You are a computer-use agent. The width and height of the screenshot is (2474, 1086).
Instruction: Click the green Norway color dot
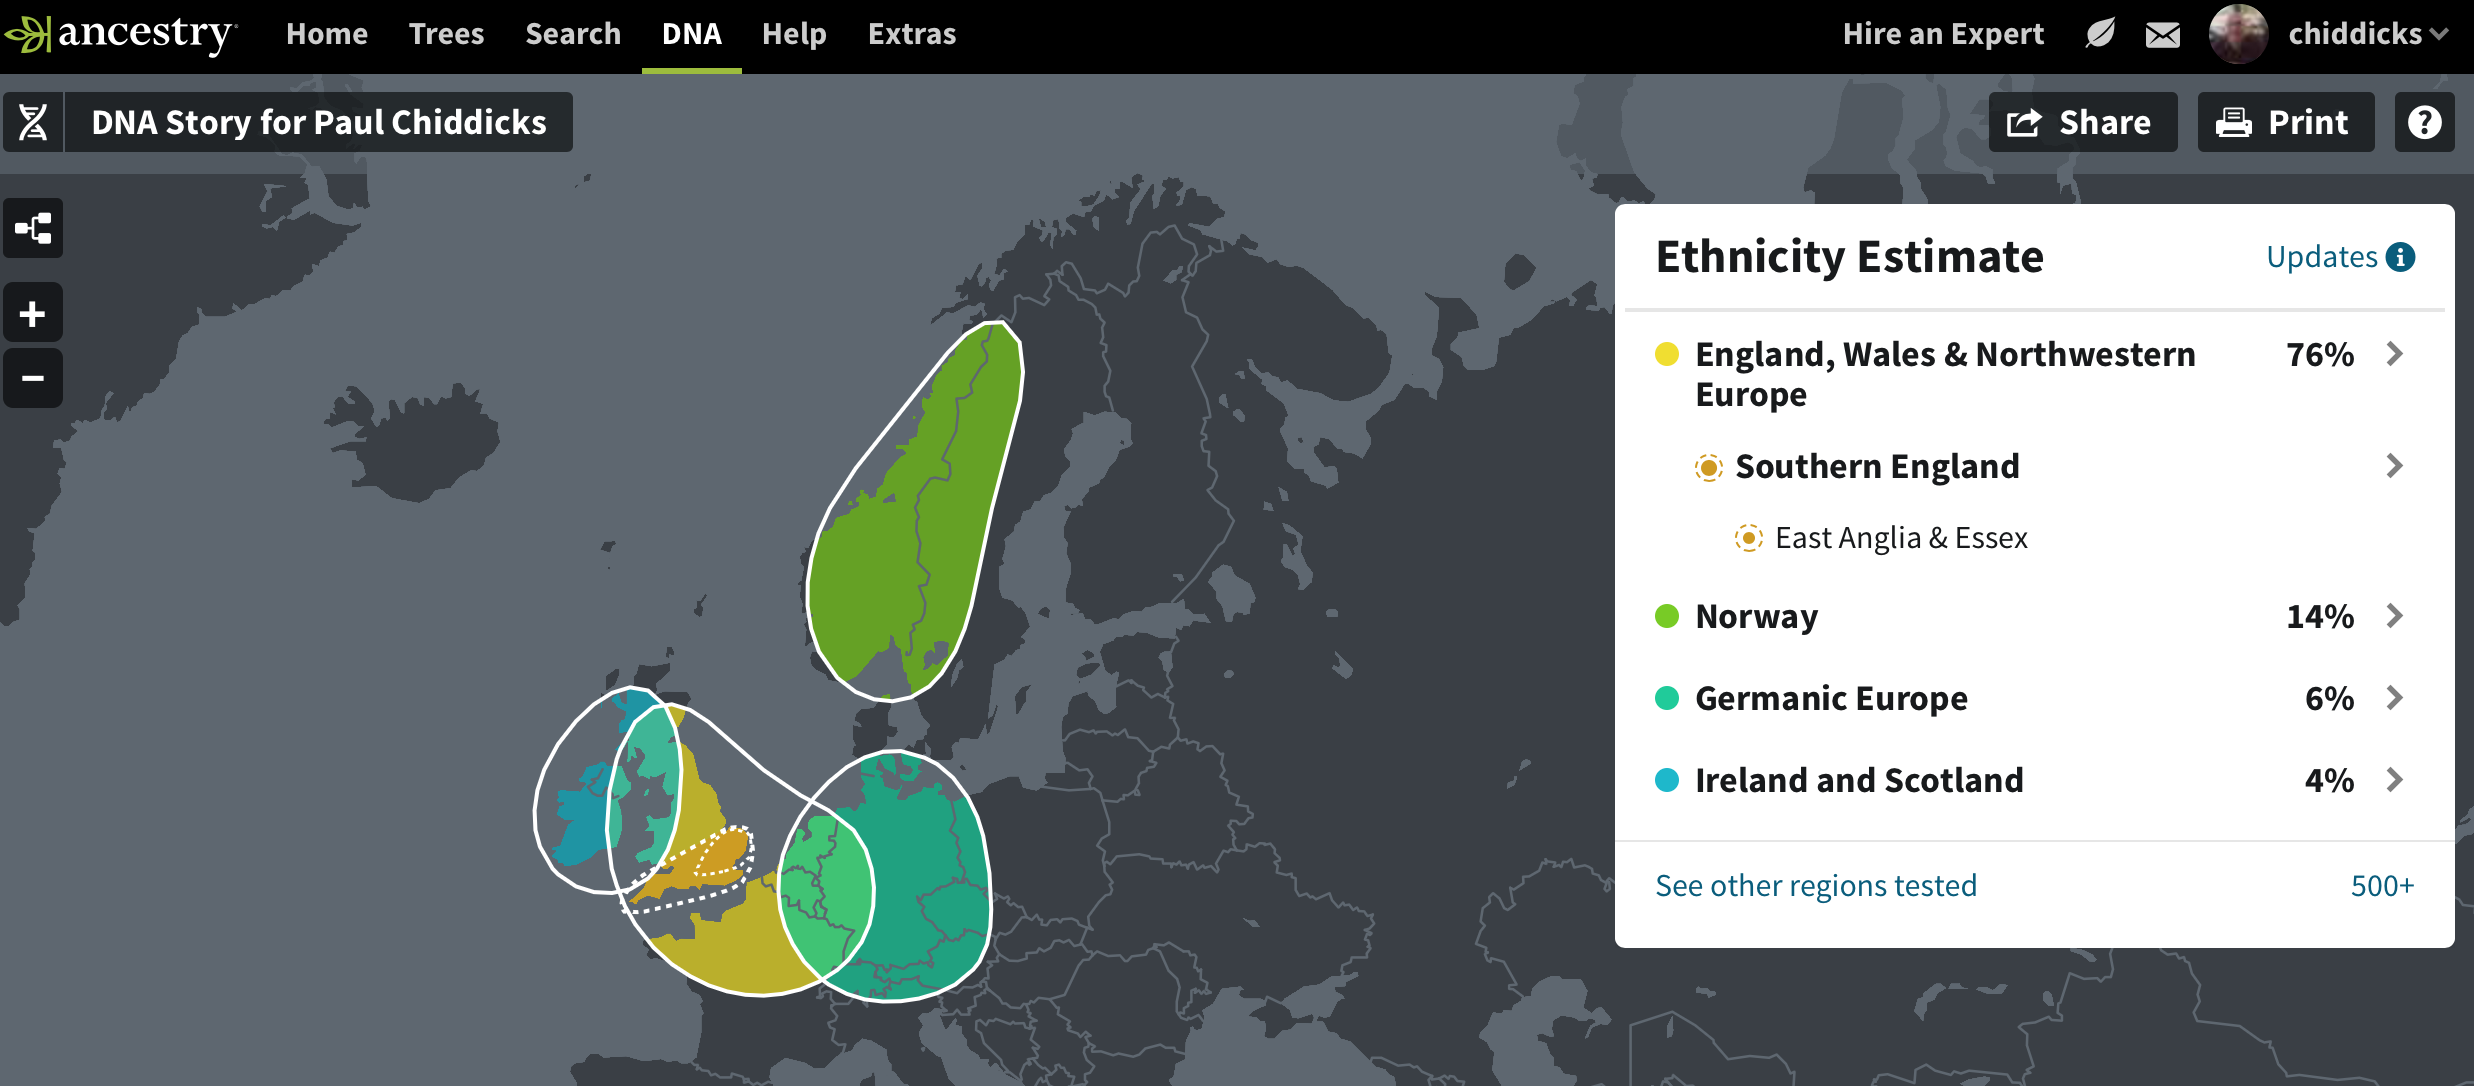(x=1667, y=616)
